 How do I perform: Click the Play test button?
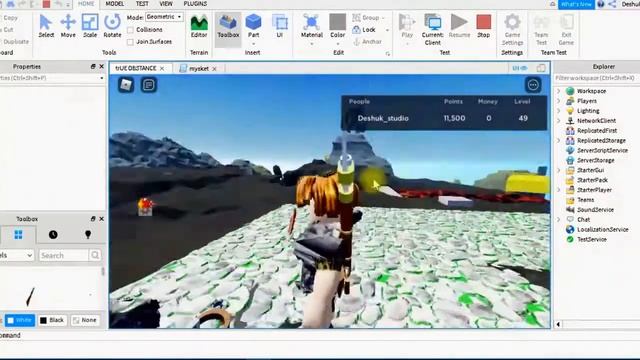tap(407, 26)
